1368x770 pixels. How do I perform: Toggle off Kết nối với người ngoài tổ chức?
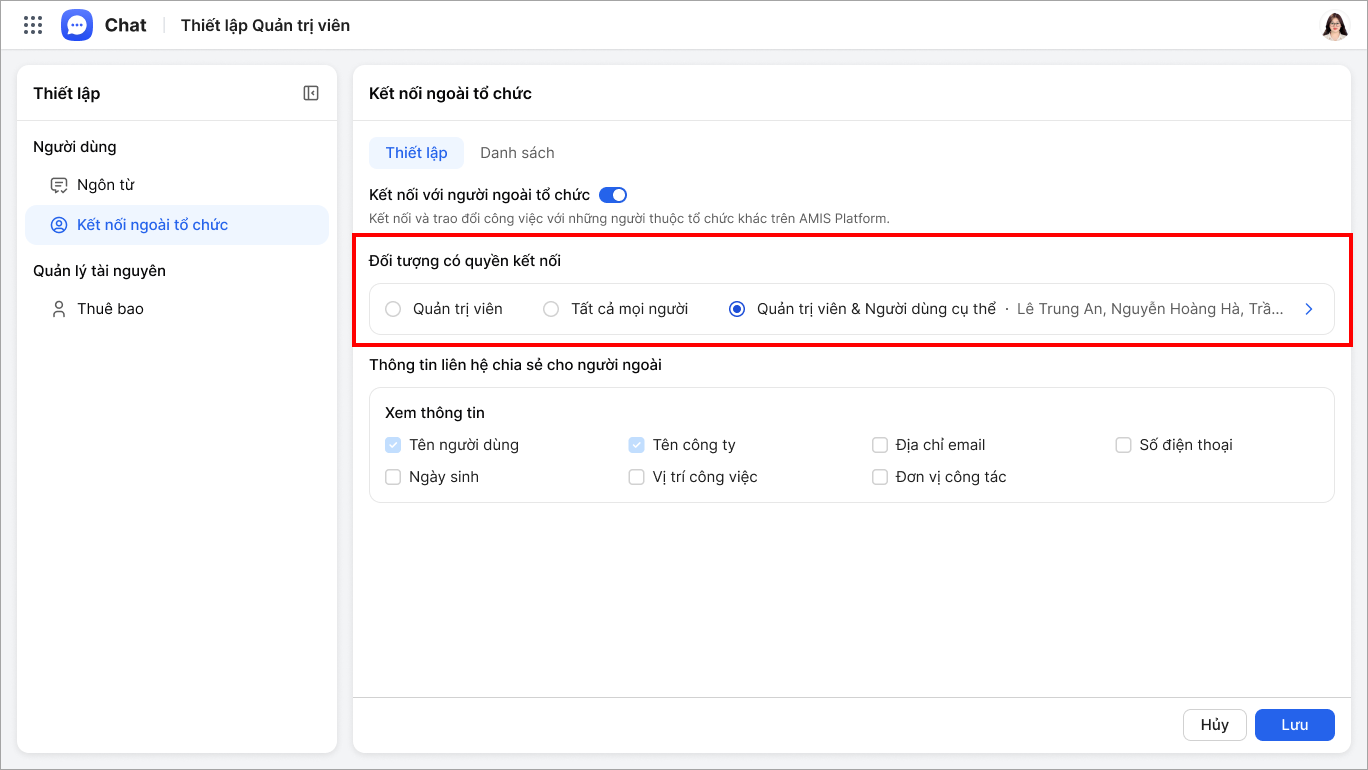[612, 195]
